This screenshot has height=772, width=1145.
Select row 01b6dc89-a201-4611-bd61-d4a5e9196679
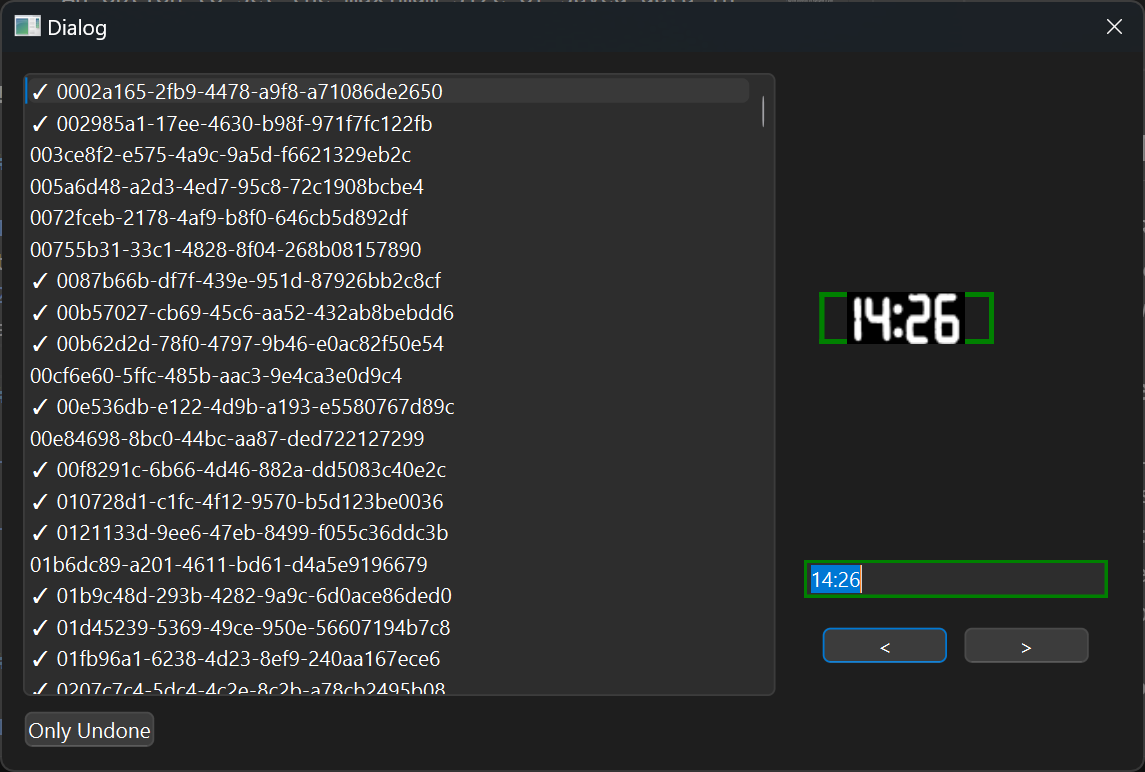click(388, 565)
